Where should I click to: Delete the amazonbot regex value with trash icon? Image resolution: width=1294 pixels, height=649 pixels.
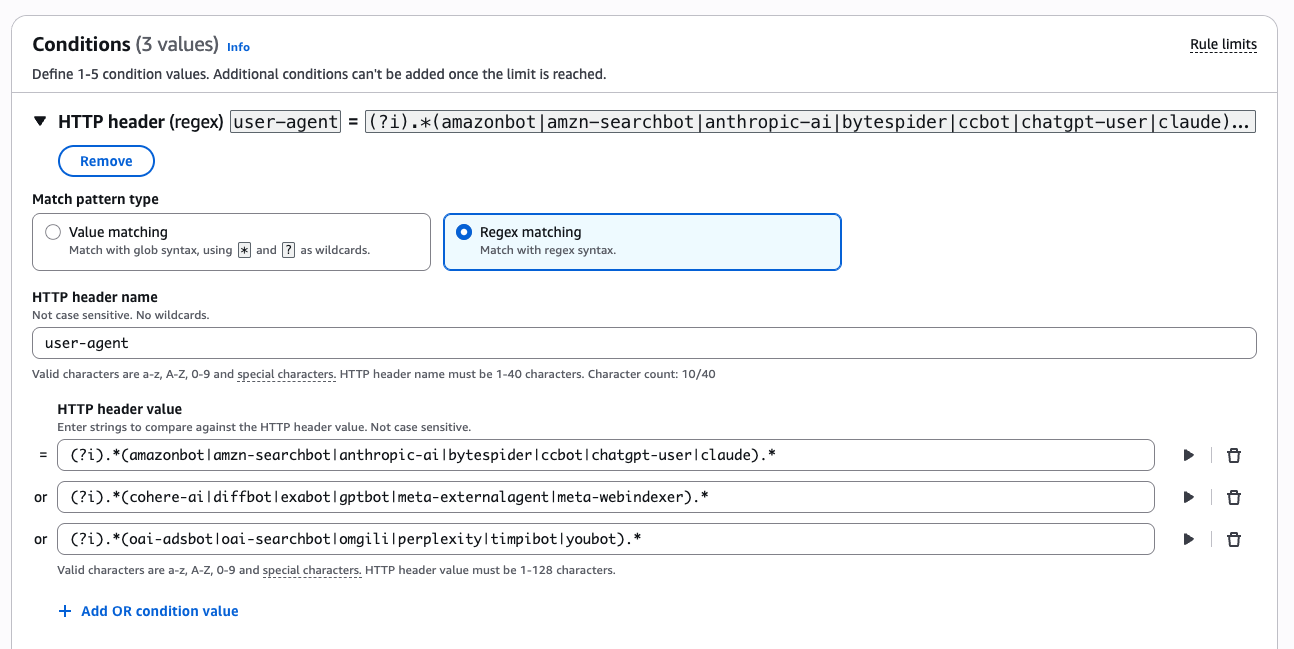(x=1234, y=455)
